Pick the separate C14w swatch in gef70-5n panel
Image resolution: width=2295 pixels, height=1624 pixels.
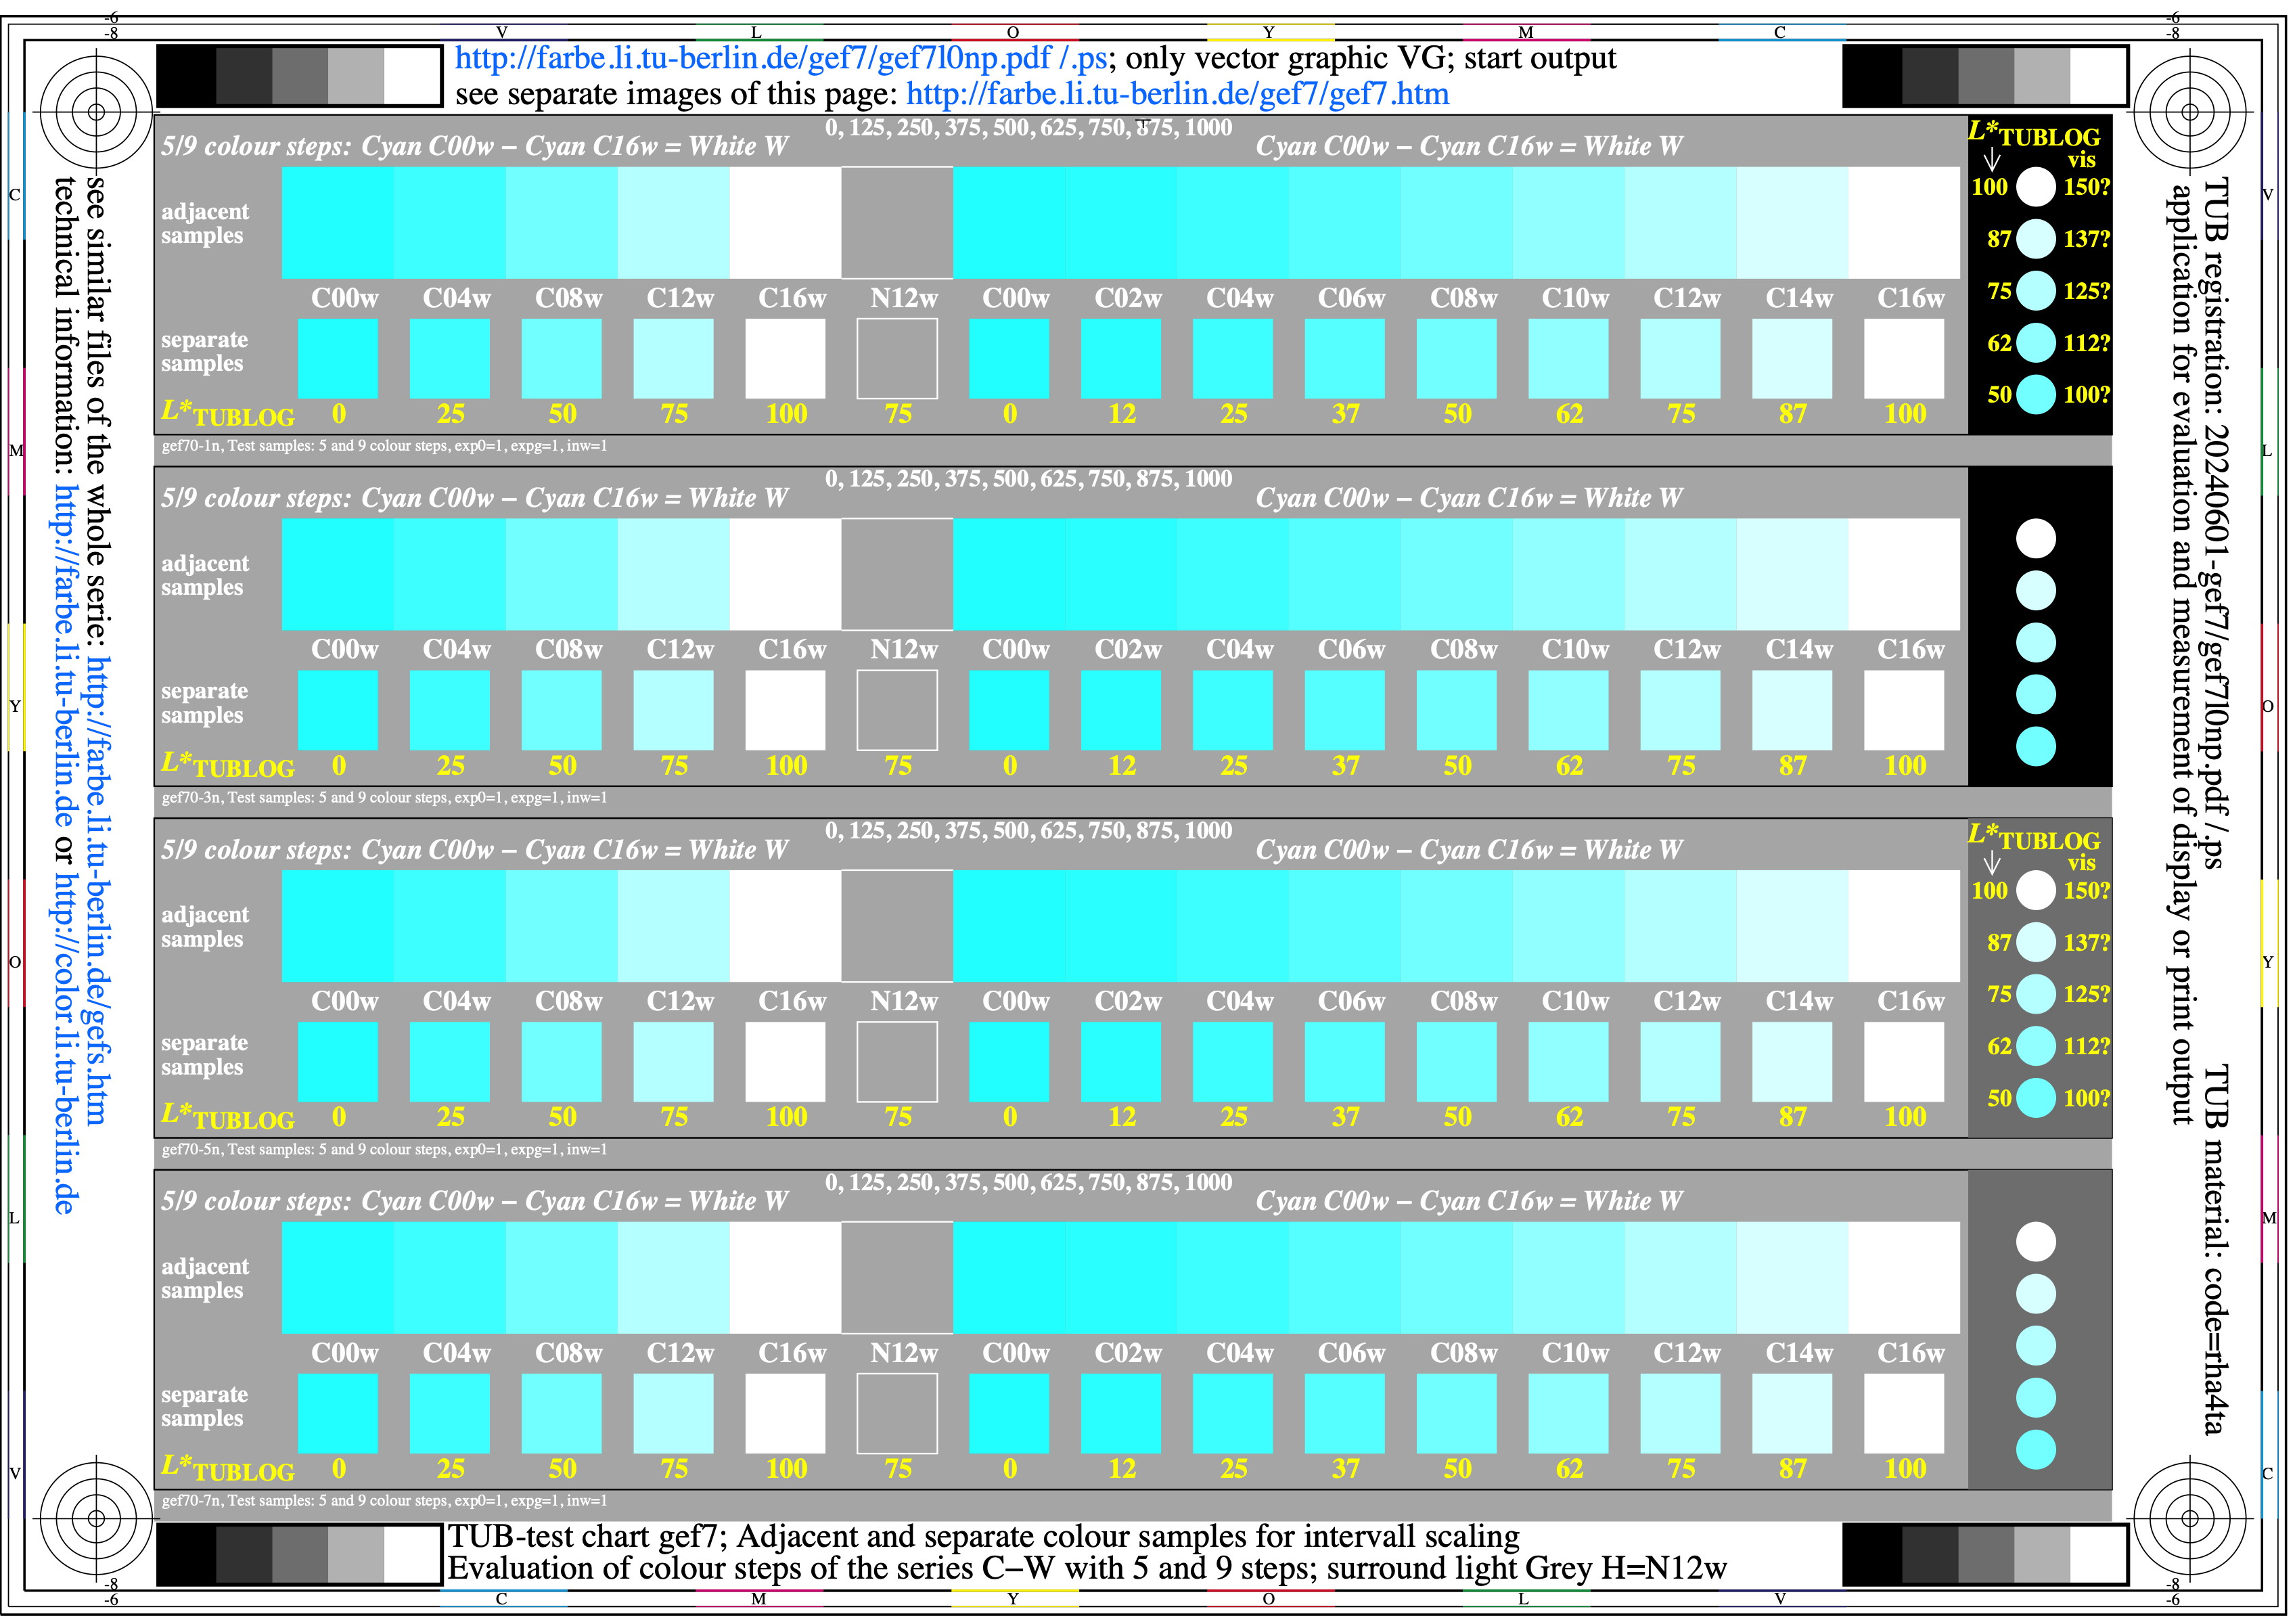pyautogui.click(x=1792, y=1062)
